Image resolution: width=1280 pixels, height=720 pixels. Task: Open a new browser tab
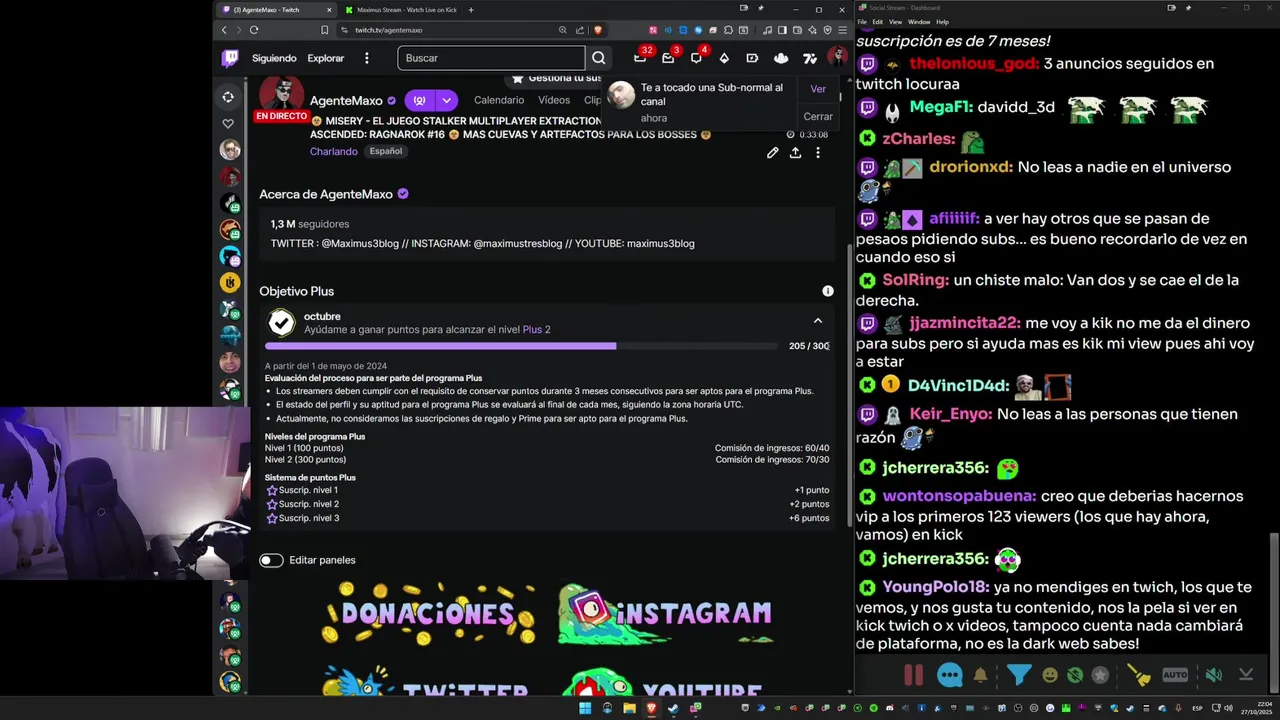(x=471, y=10)
